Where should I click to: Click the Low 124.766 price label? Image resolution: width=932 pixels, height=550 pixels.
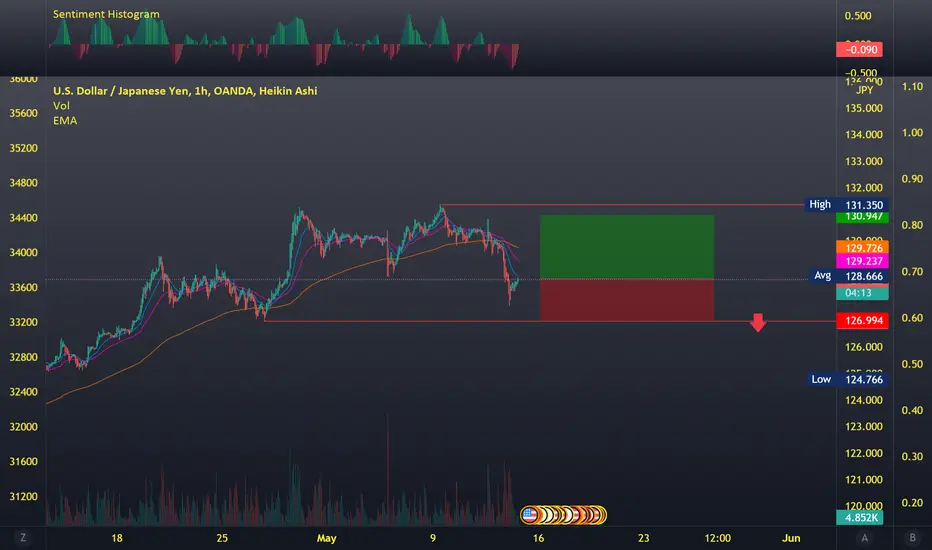[848, 379]
